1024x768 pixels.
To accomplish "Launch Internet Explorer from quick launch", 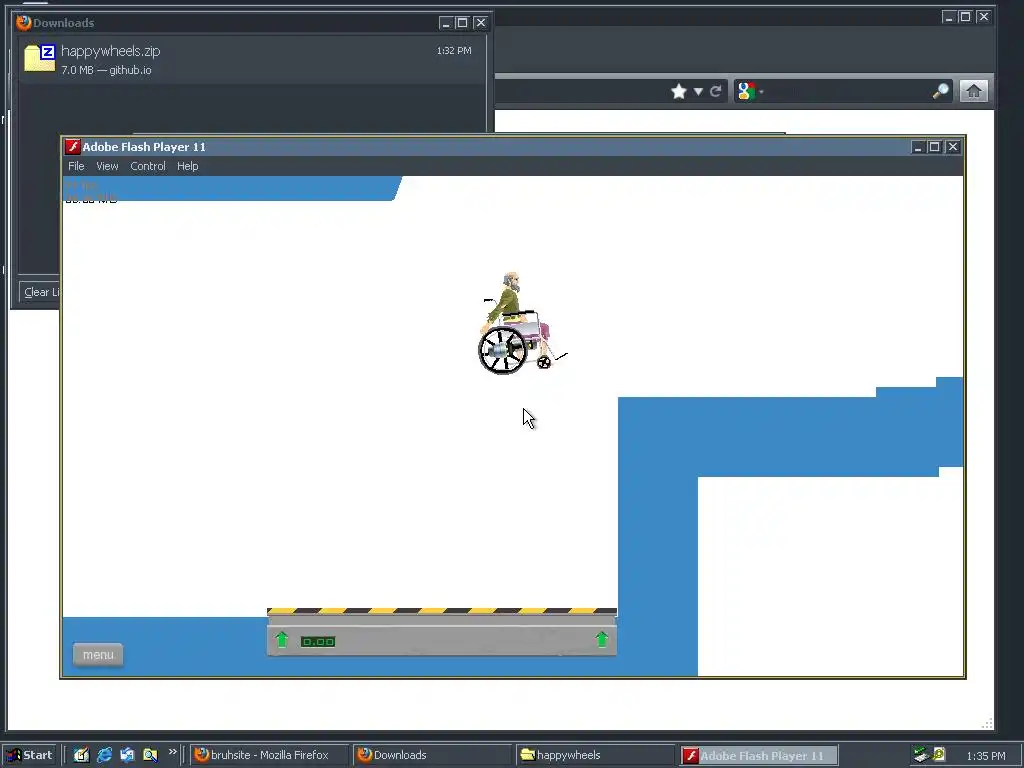I will tap(104, 755).
